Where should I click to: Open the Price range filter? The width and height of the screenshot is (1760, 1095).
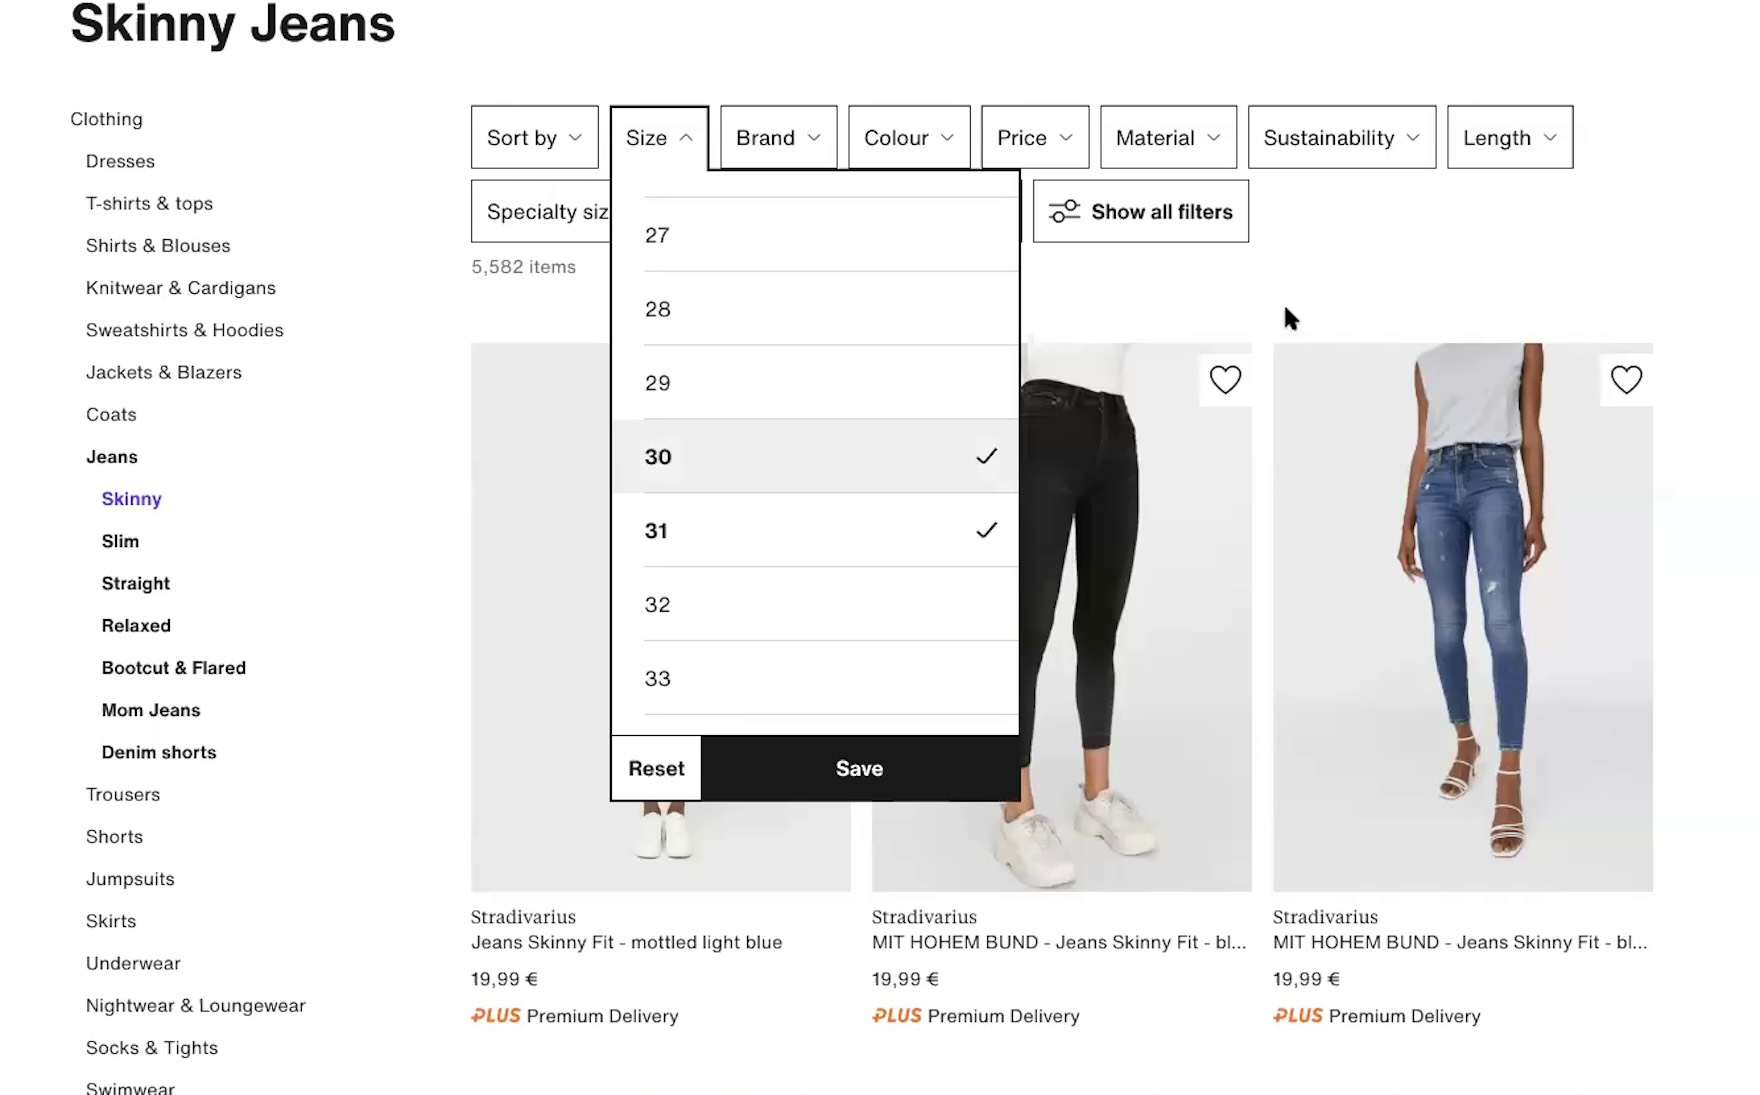(x=1034, y=138)
